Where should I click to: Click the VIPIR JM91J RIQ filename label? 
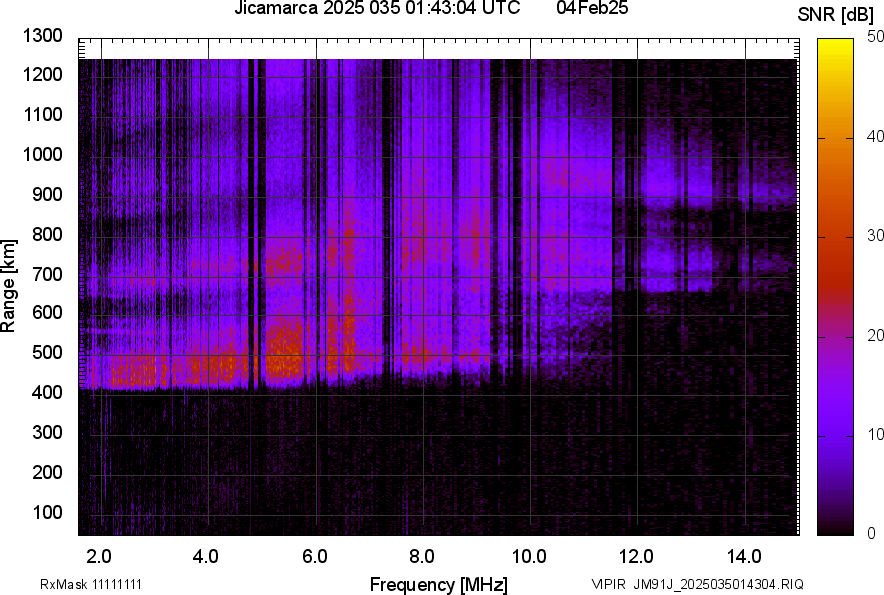pos(696,584)
